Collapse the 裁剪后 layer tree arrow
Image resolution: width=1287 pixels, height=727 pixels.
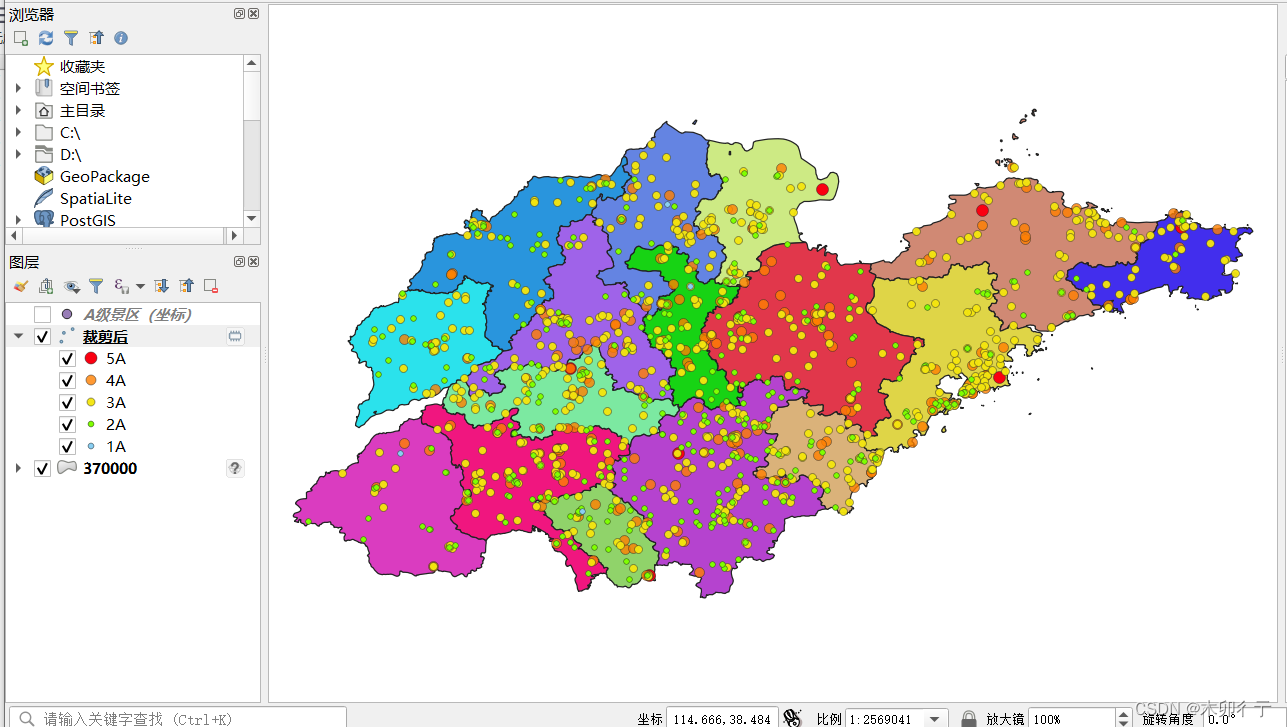[17, 336]
